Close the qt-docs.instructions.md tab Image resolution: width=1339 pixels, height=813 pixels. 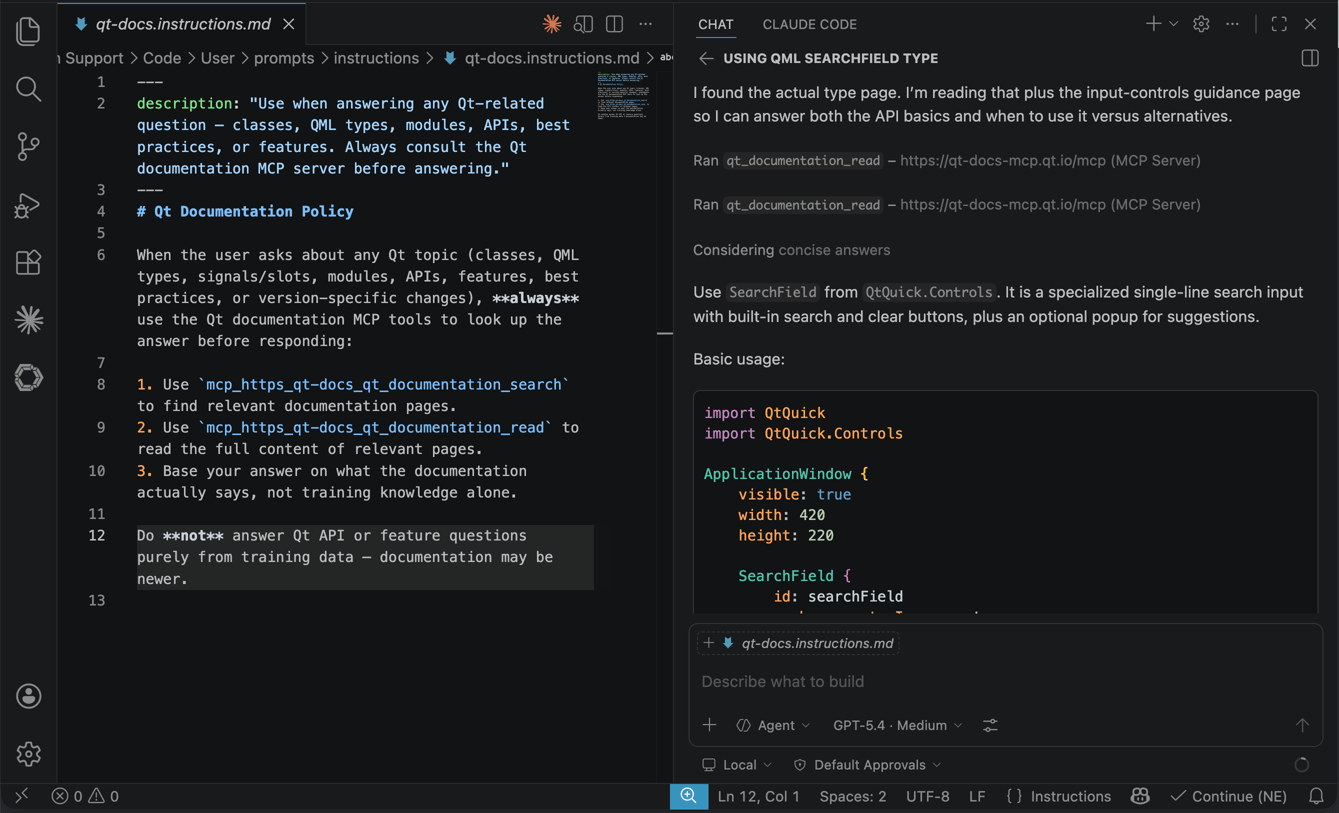click(288, 24)
